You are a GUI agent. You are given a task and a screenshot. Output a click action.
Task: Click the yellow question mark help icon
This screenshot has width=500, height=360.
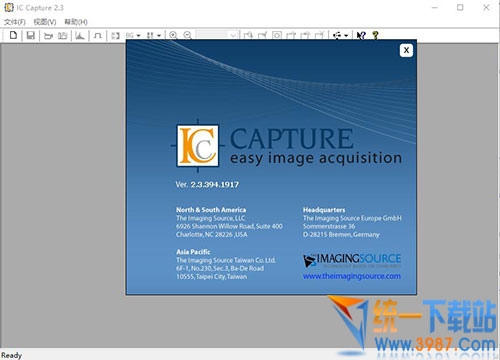(375, 35)
